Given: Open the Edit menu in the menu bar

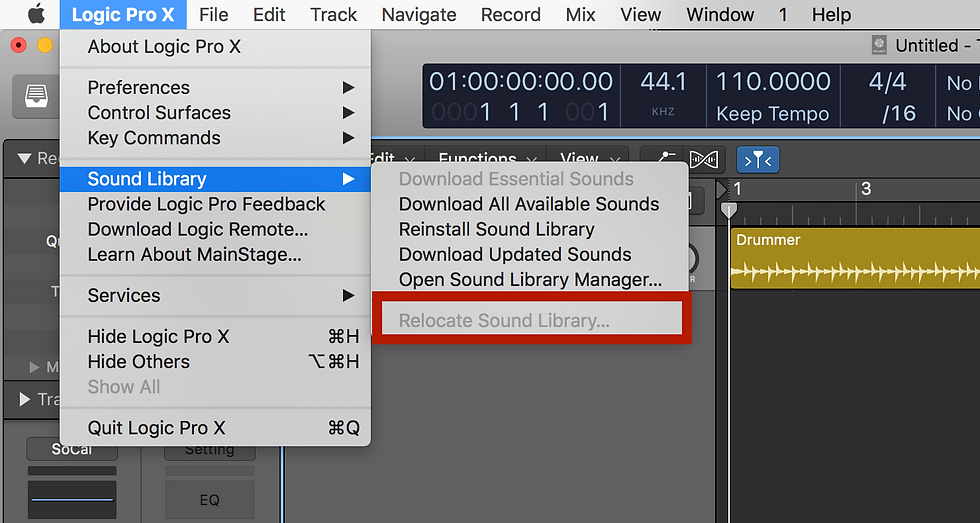Looking at the screenshot, I should [x=269, y=14].
